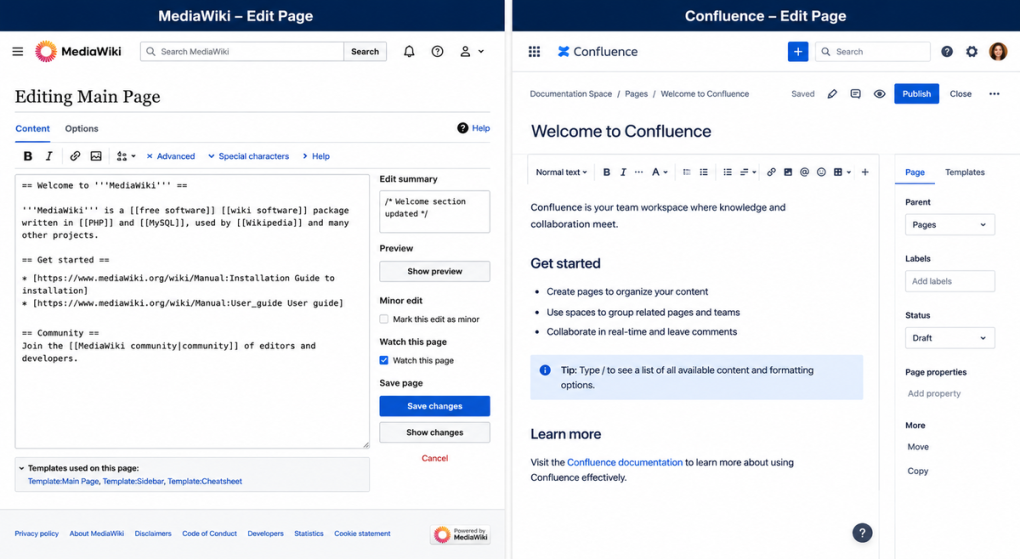
Task: Click the insert plus icon in Confluence toolbar
Action: (x=865, y=172)
